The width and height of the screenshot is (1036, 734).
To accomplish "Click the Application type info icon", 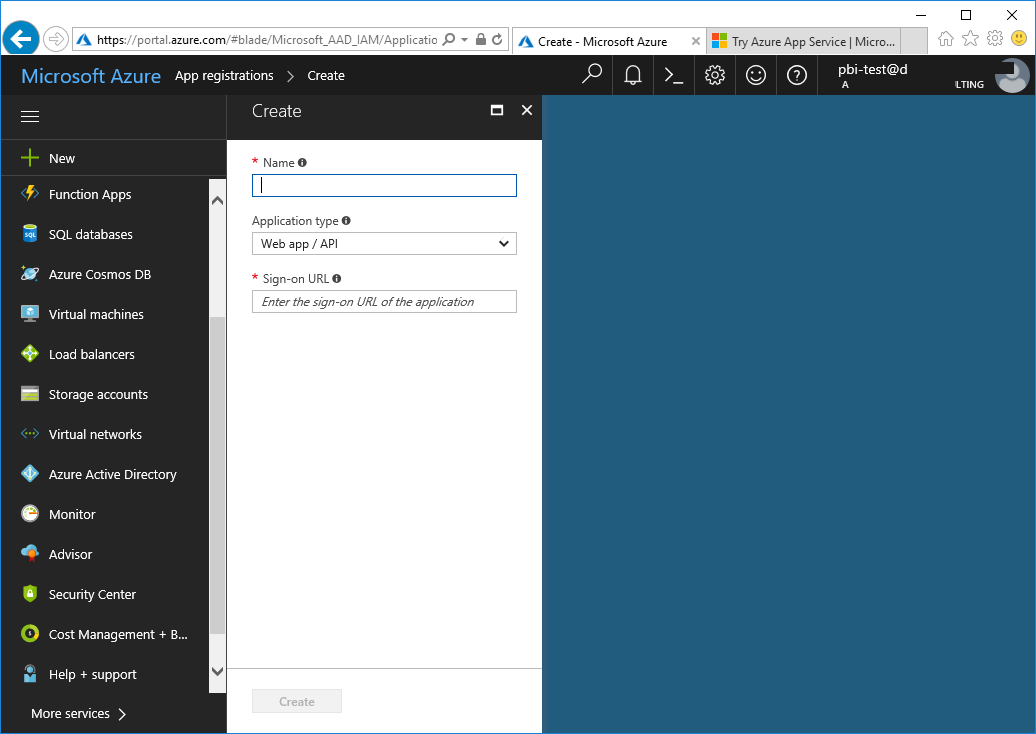I will 346,221.
